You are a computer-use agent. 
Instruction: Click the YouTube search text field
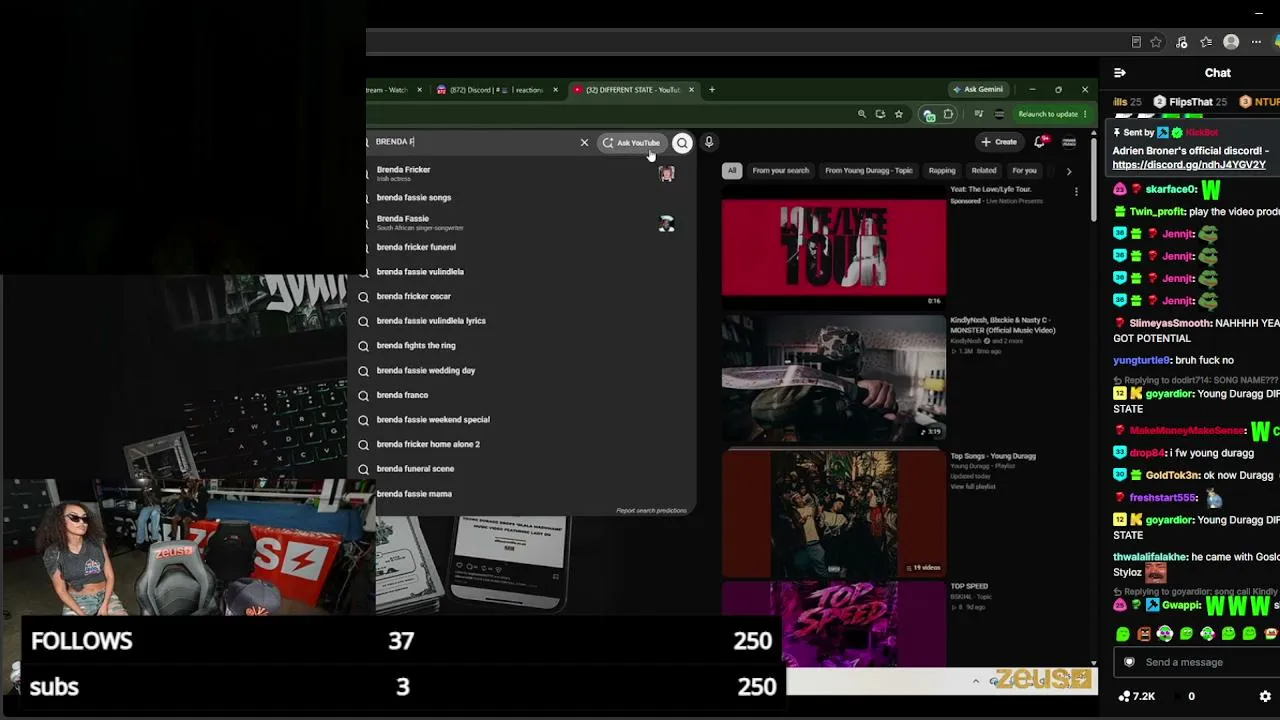click(472, 142)
